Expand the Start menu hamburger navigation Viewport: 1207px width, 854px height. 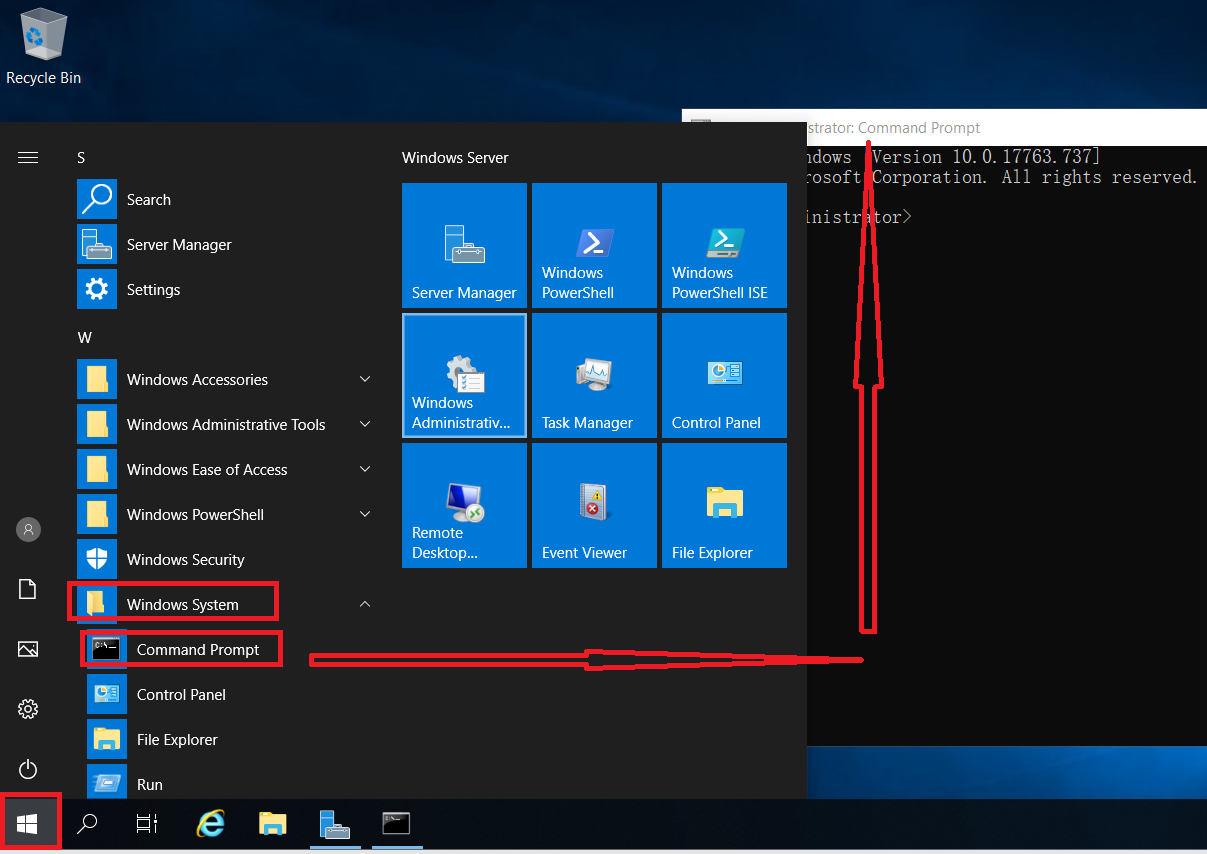point(27,157)
